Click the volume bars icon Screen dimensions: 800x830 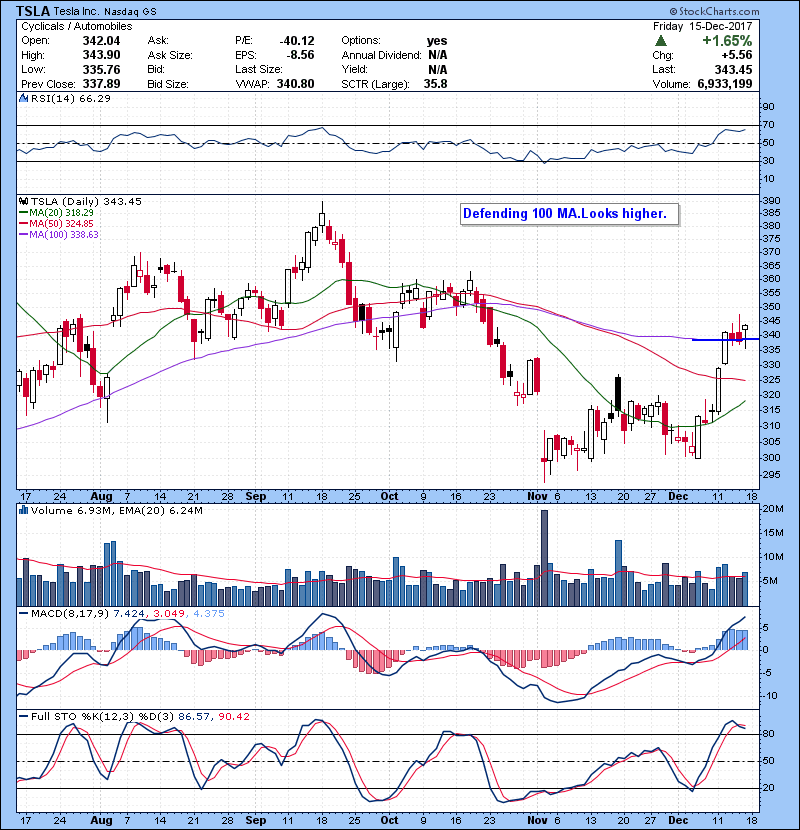point(23,510)
